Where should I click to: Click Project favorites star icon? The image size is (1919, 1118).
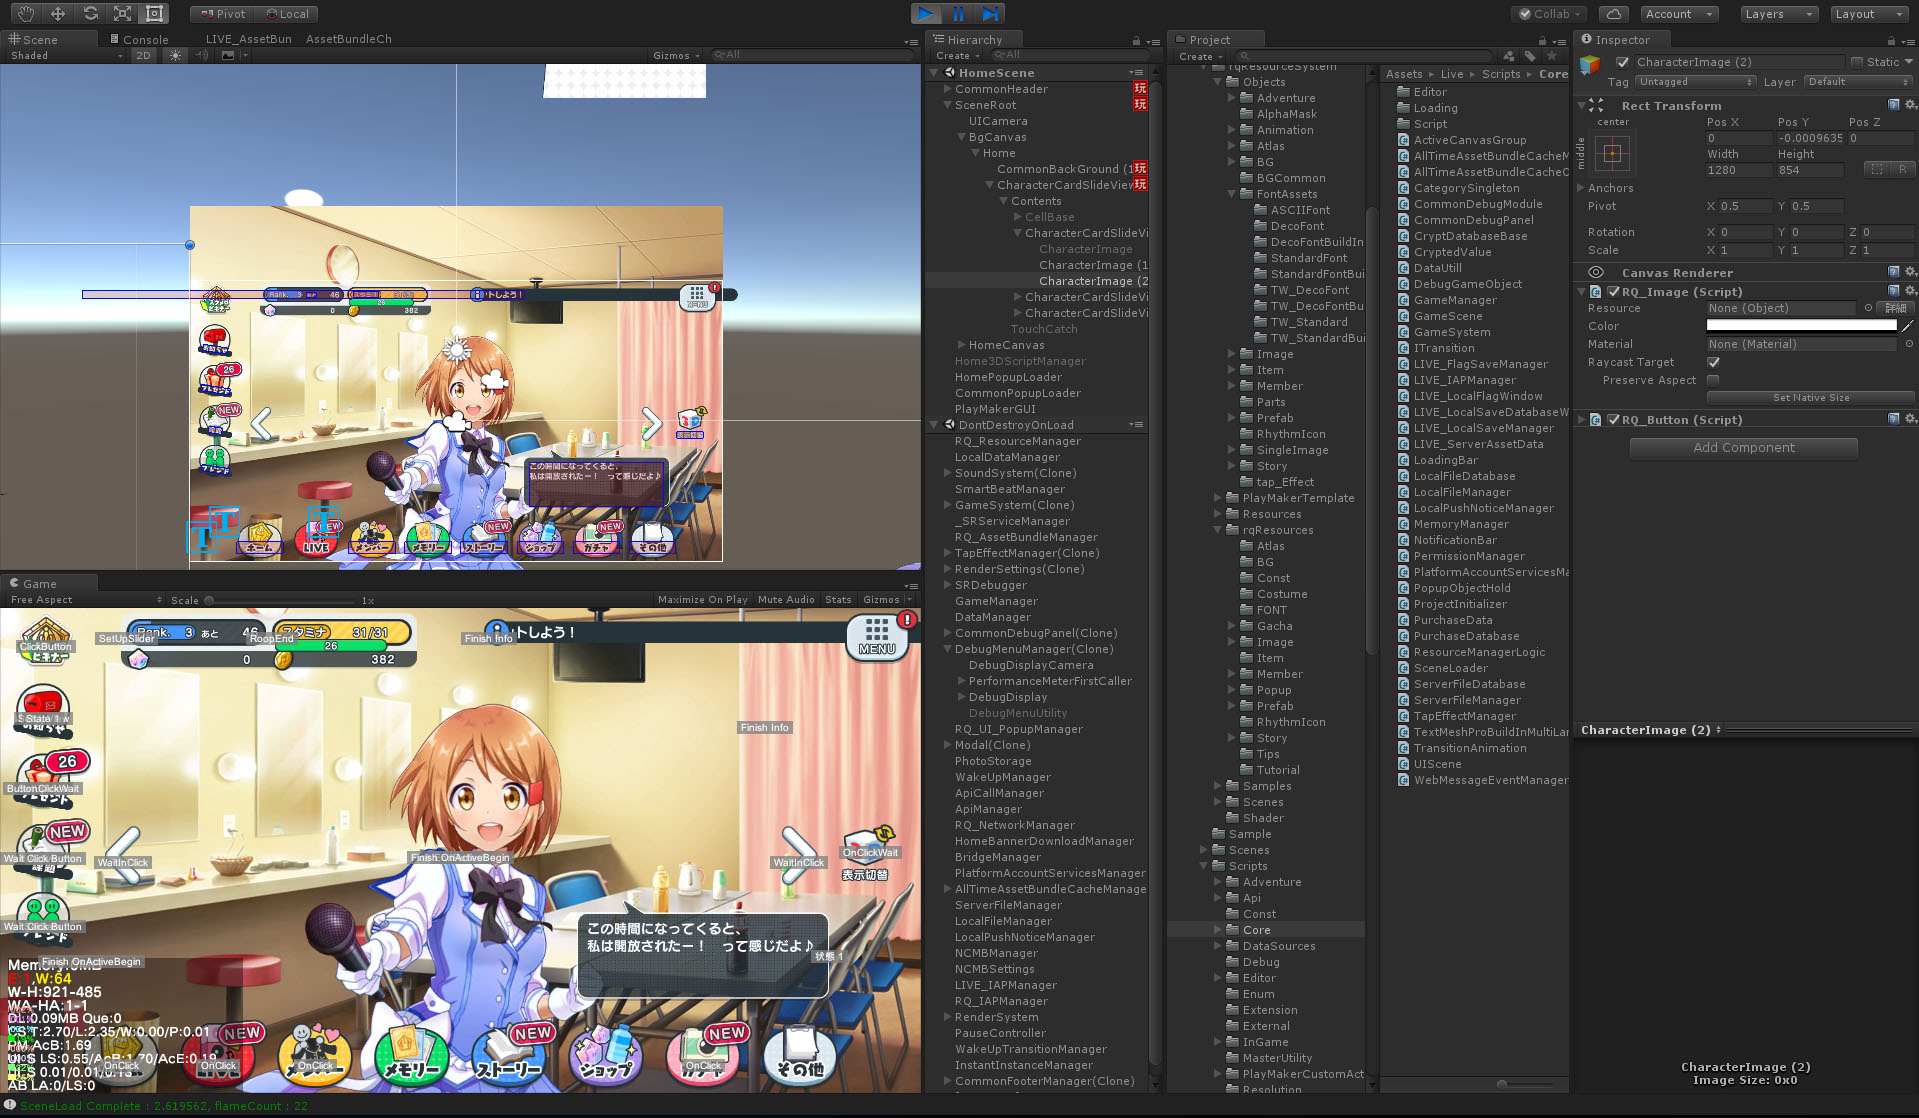pos(1552,56)
